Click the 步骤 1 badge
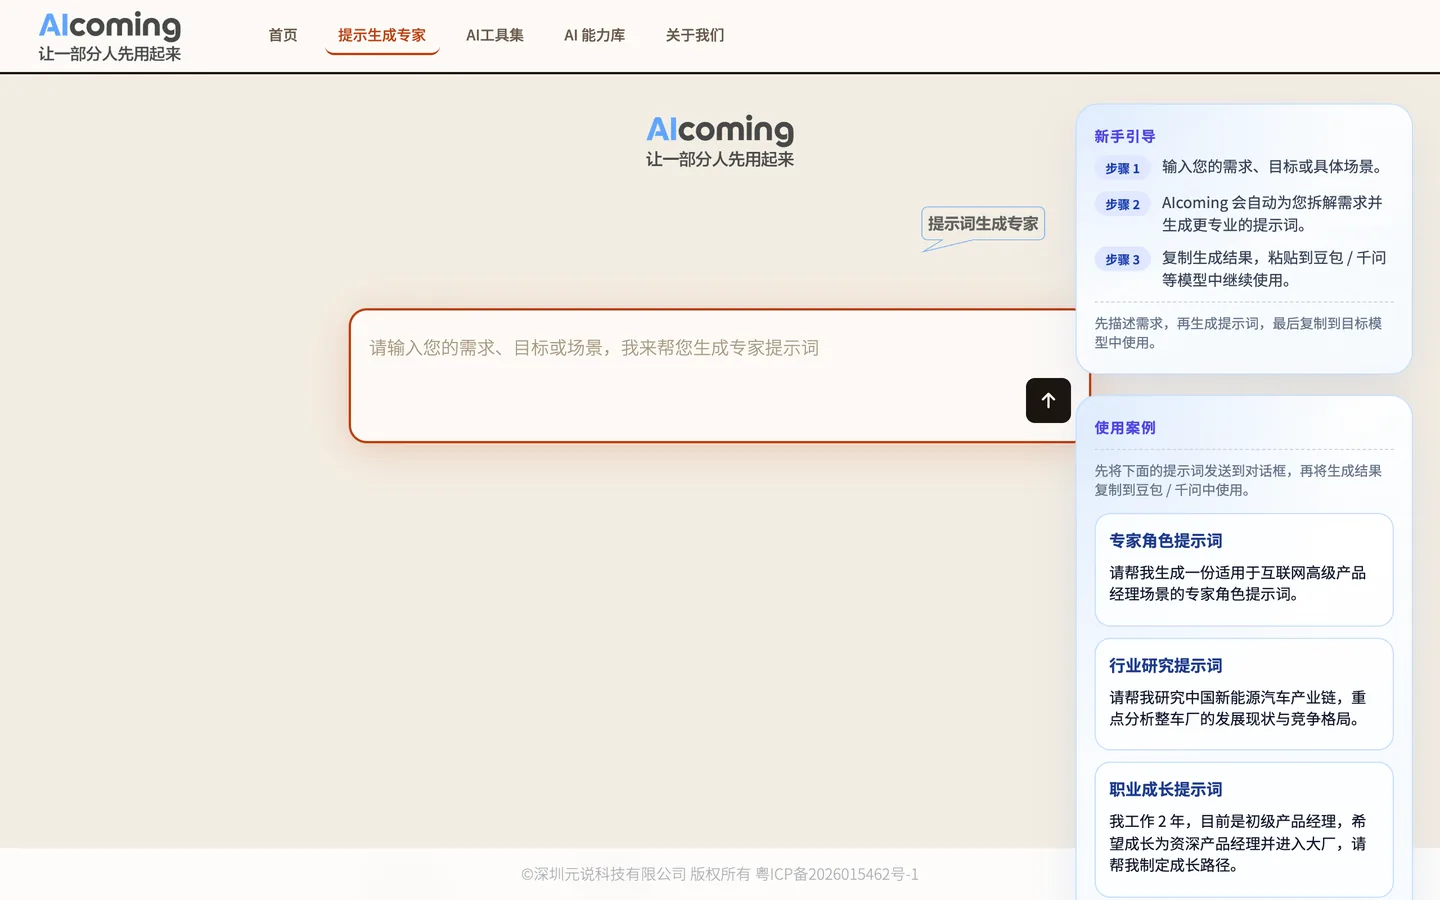Image resolution: width=1440 pixels, height=900 pixels. pyautogui.click(x=1122, y=168)
